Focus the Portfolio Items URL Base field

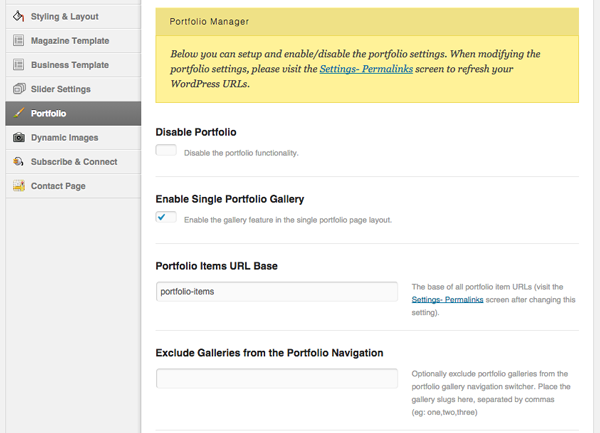pos(277,291)
